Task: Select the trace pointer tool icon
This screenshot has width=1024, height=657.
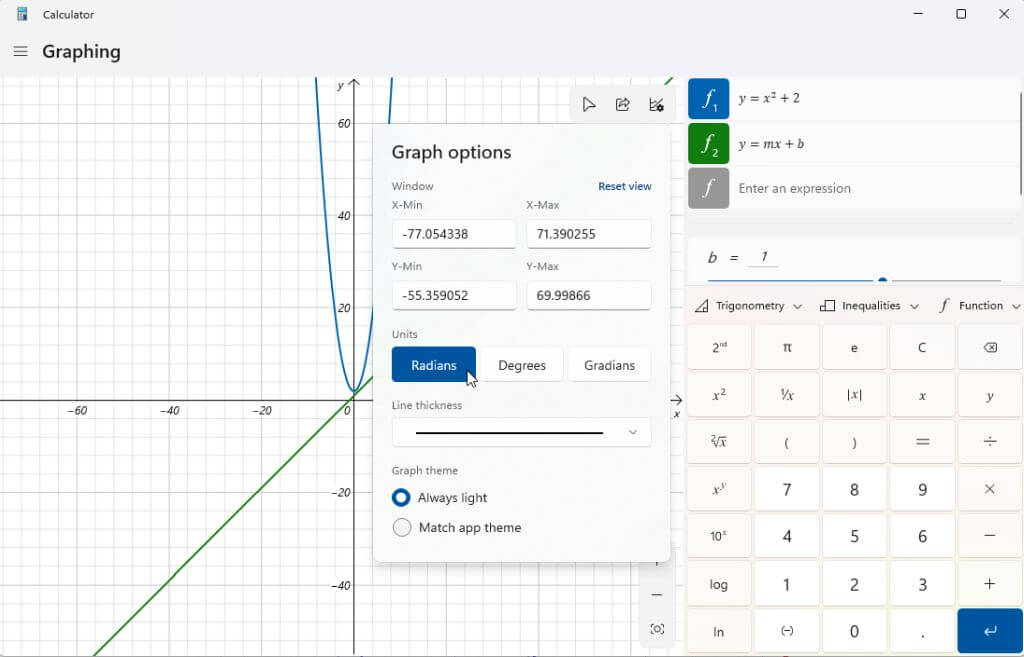Action: (x=589, y=104)
